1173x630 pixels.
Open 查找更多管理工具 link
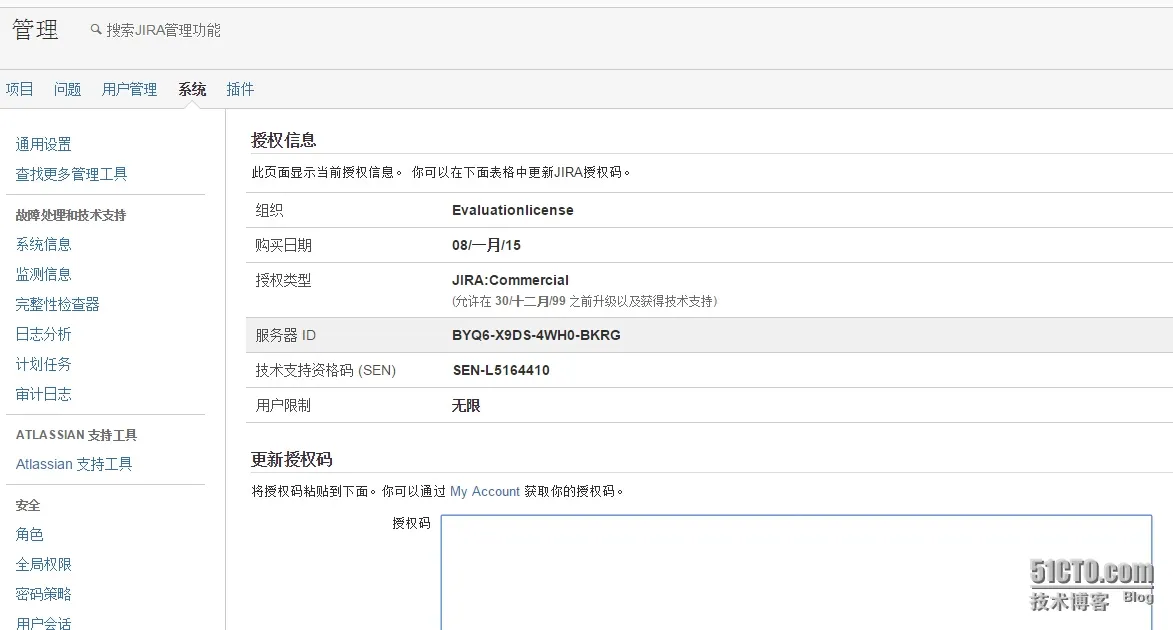point(71,174)
